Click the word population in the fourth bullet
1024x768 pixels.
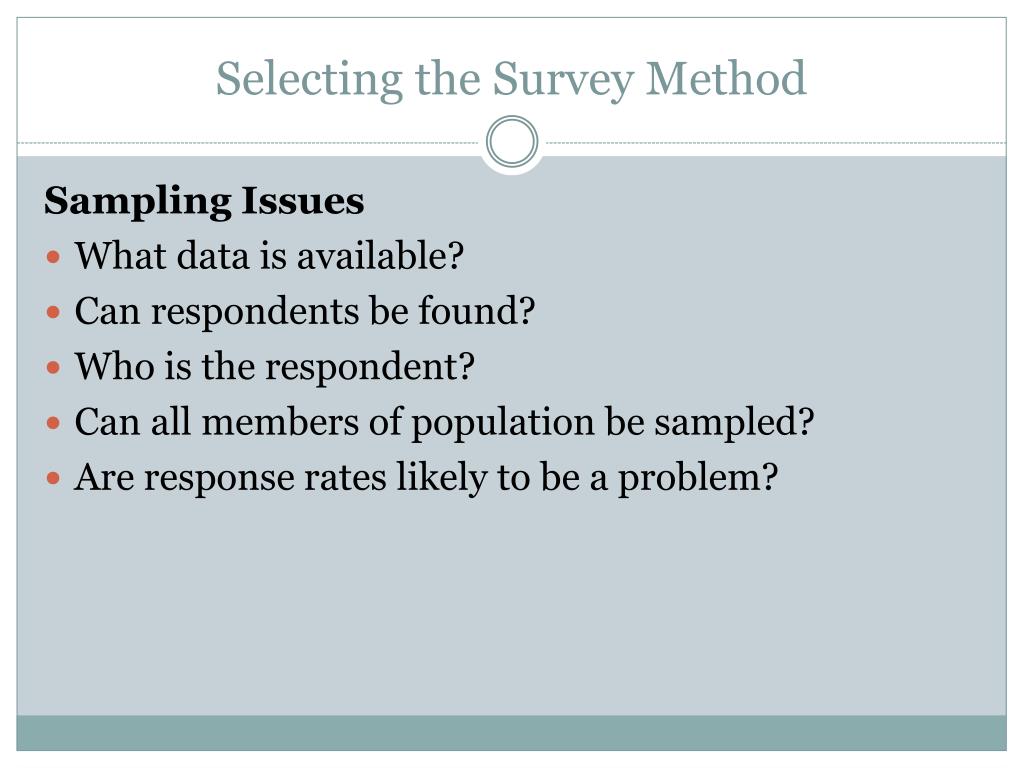(502, 424)
